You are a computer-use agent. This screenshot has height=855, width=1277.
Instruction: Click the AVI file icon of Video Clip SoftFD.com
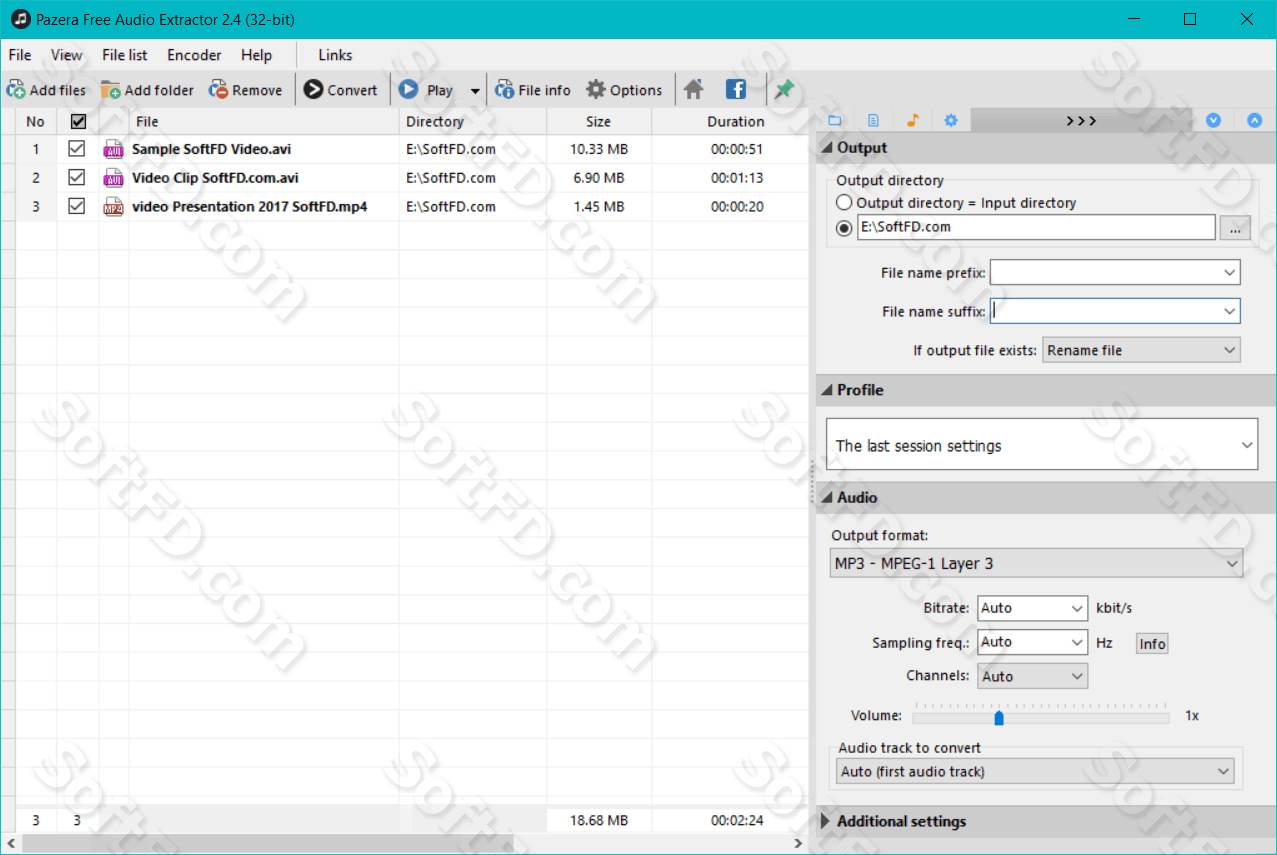[x=113, y=178]
